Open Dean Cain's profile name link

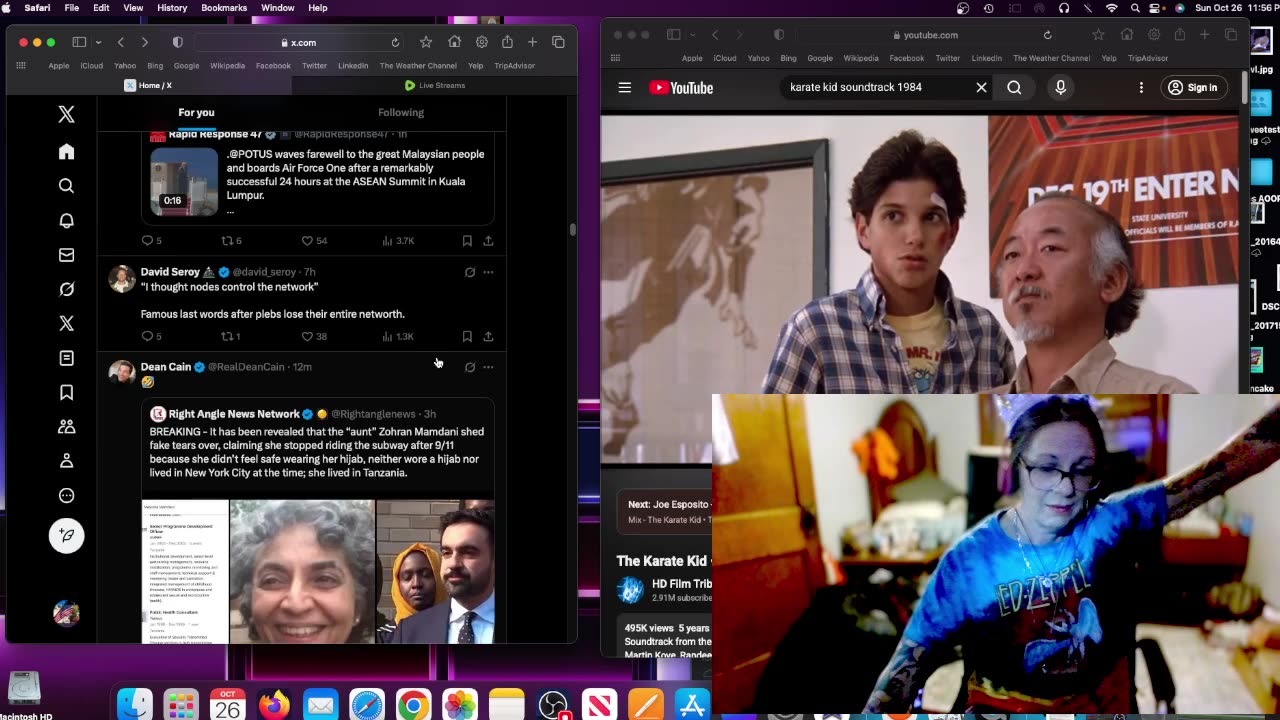coord(166,367)
